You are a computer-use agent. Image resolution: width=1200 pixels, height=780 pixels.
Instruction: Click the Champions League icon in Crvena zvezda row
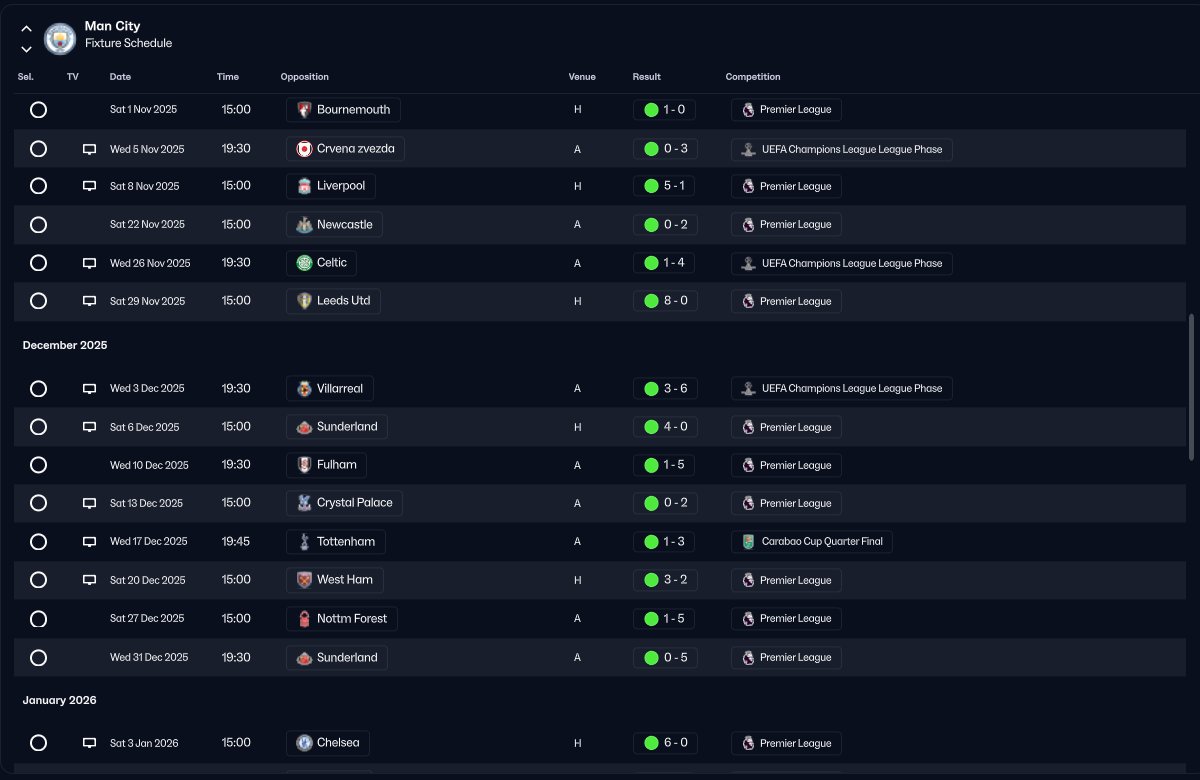(x=747, y=149)
